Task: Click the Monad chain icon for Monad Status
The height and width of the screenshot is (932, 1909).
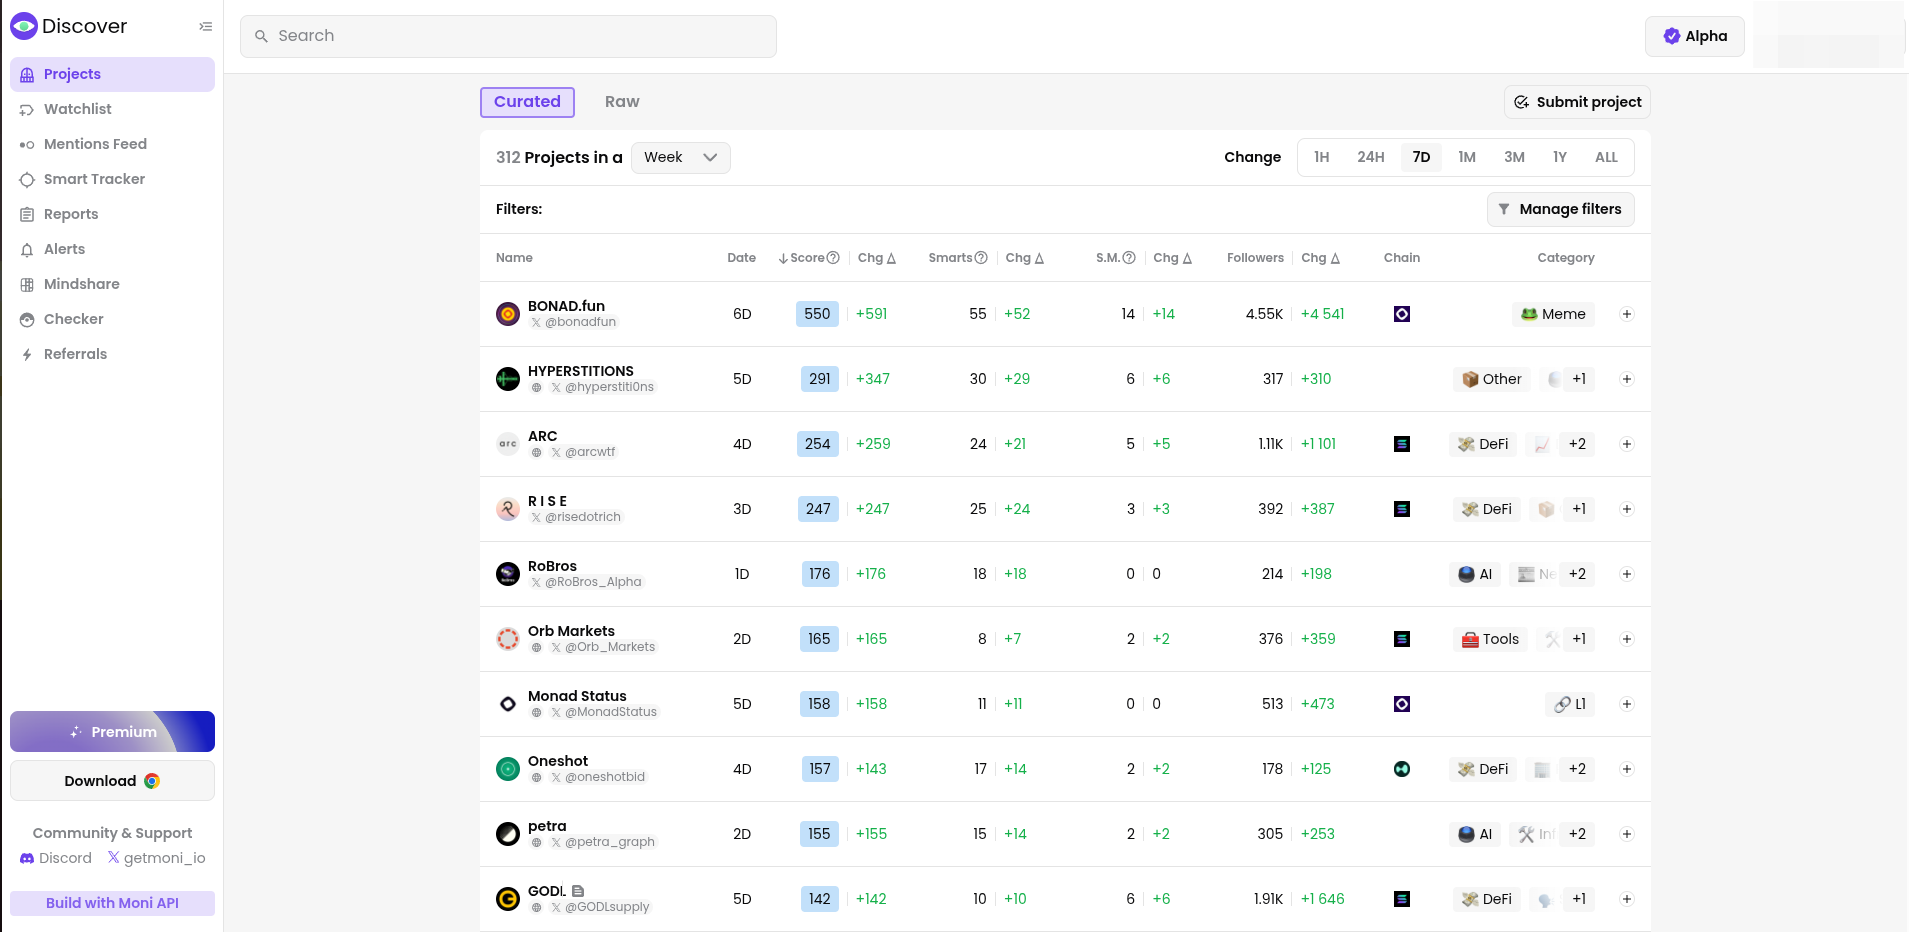Action: pos(1402,704)
